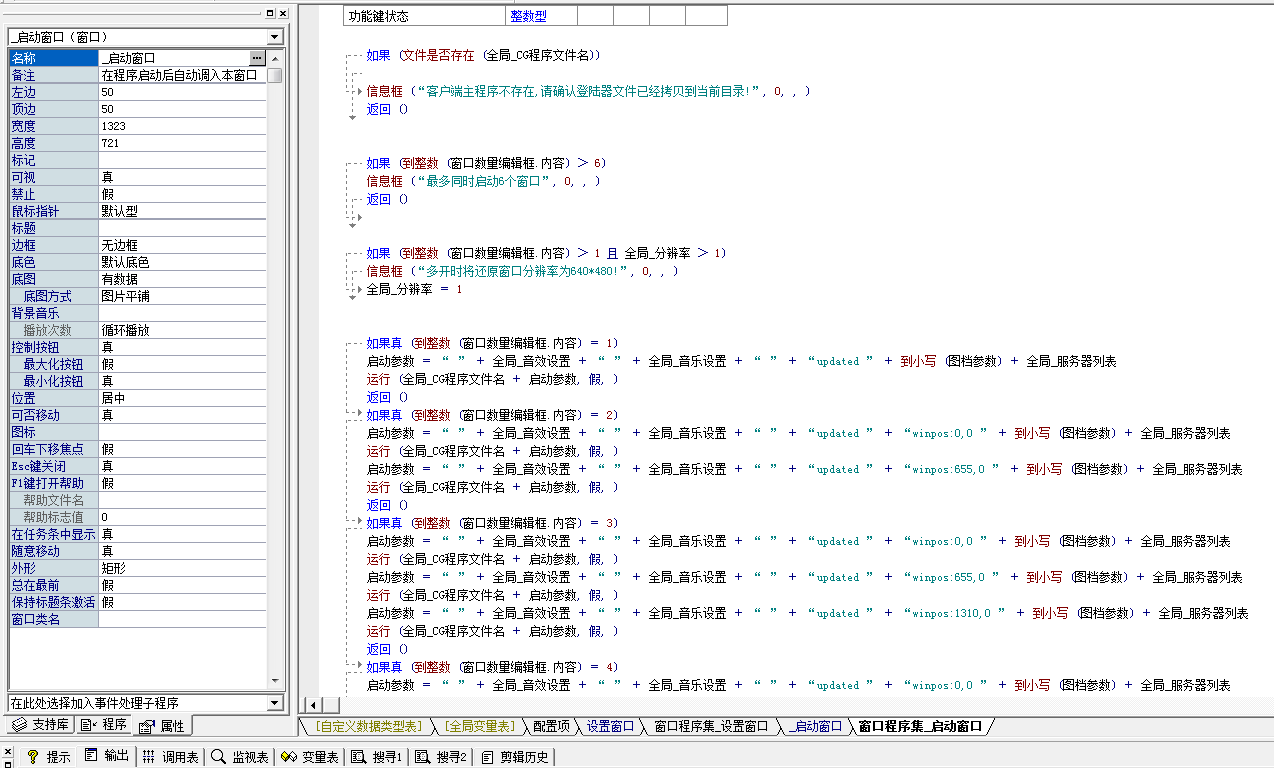Image resolution: width=1274 pixels, height=768 pixels.
Task: Select the 底图 value 有数据
Action: [182, 279]
